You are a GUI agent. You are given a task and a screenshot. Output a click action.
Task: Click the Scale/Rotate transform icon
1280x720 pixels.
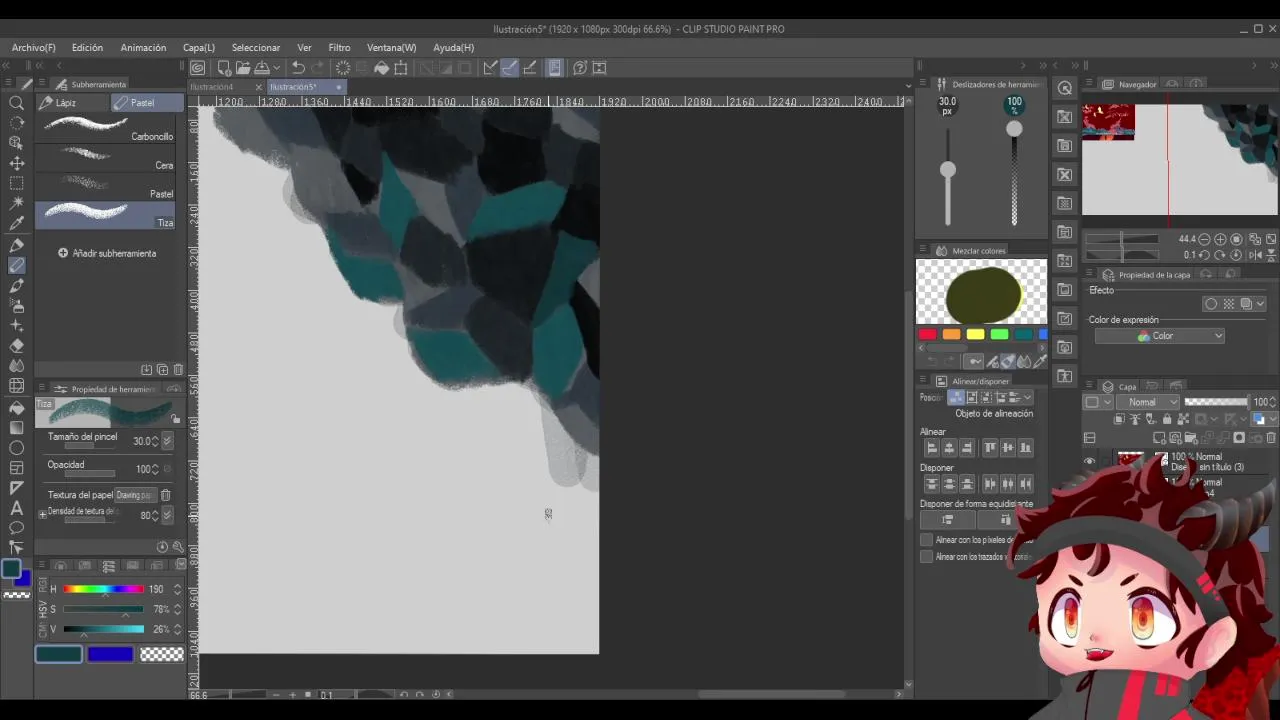coord(401,68)
